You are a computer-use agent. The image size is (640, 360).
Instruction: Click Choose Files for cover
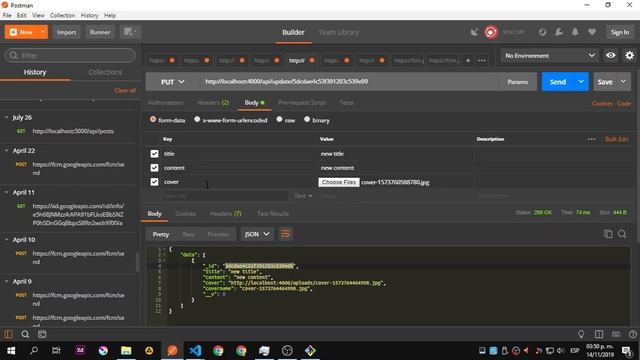coord(338,182)
